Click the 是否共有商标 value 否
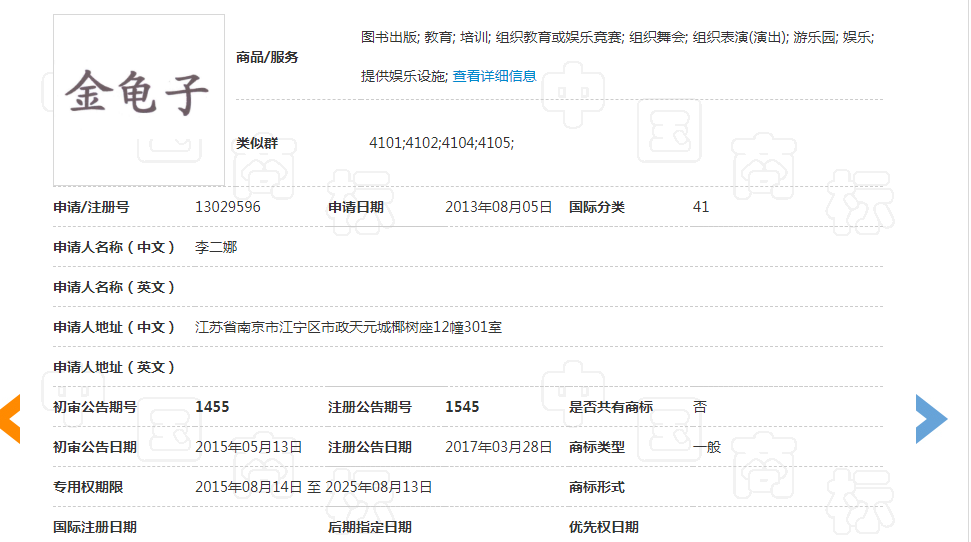This screenshot has height=542, width=971. (699, 407)
